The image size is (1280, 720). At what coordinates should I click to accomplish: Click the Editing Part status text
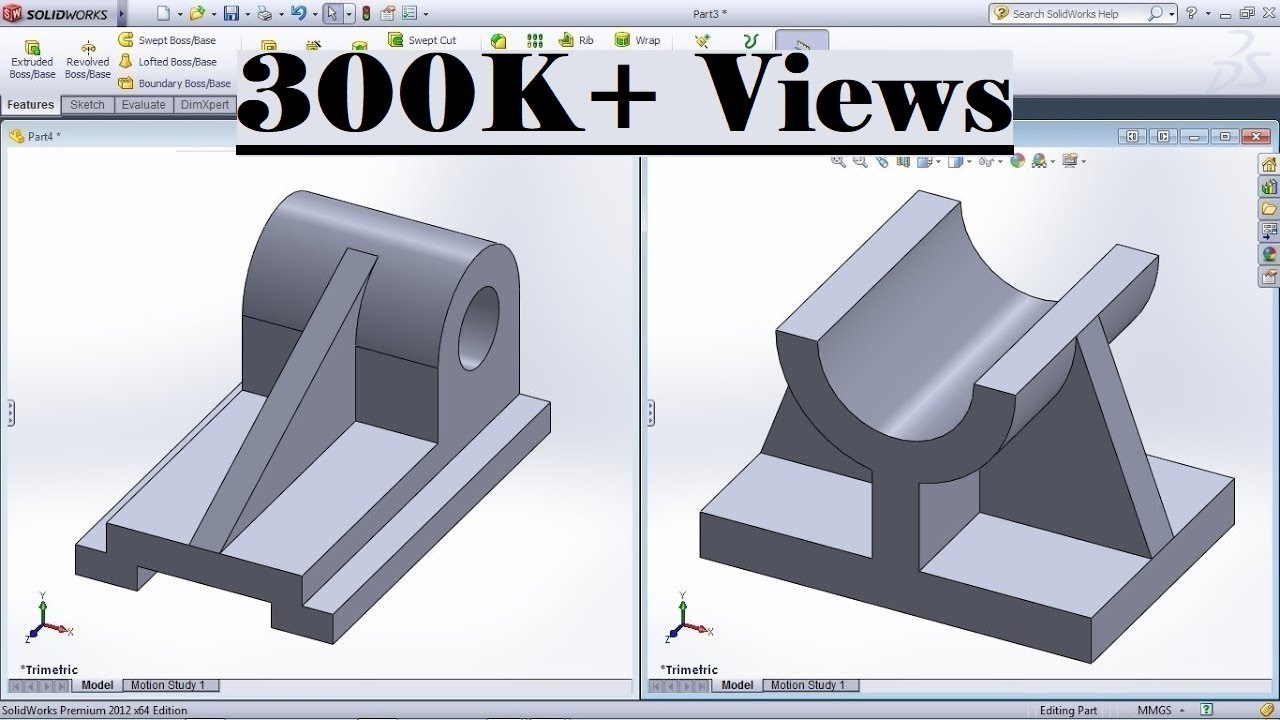[1068, 711]
